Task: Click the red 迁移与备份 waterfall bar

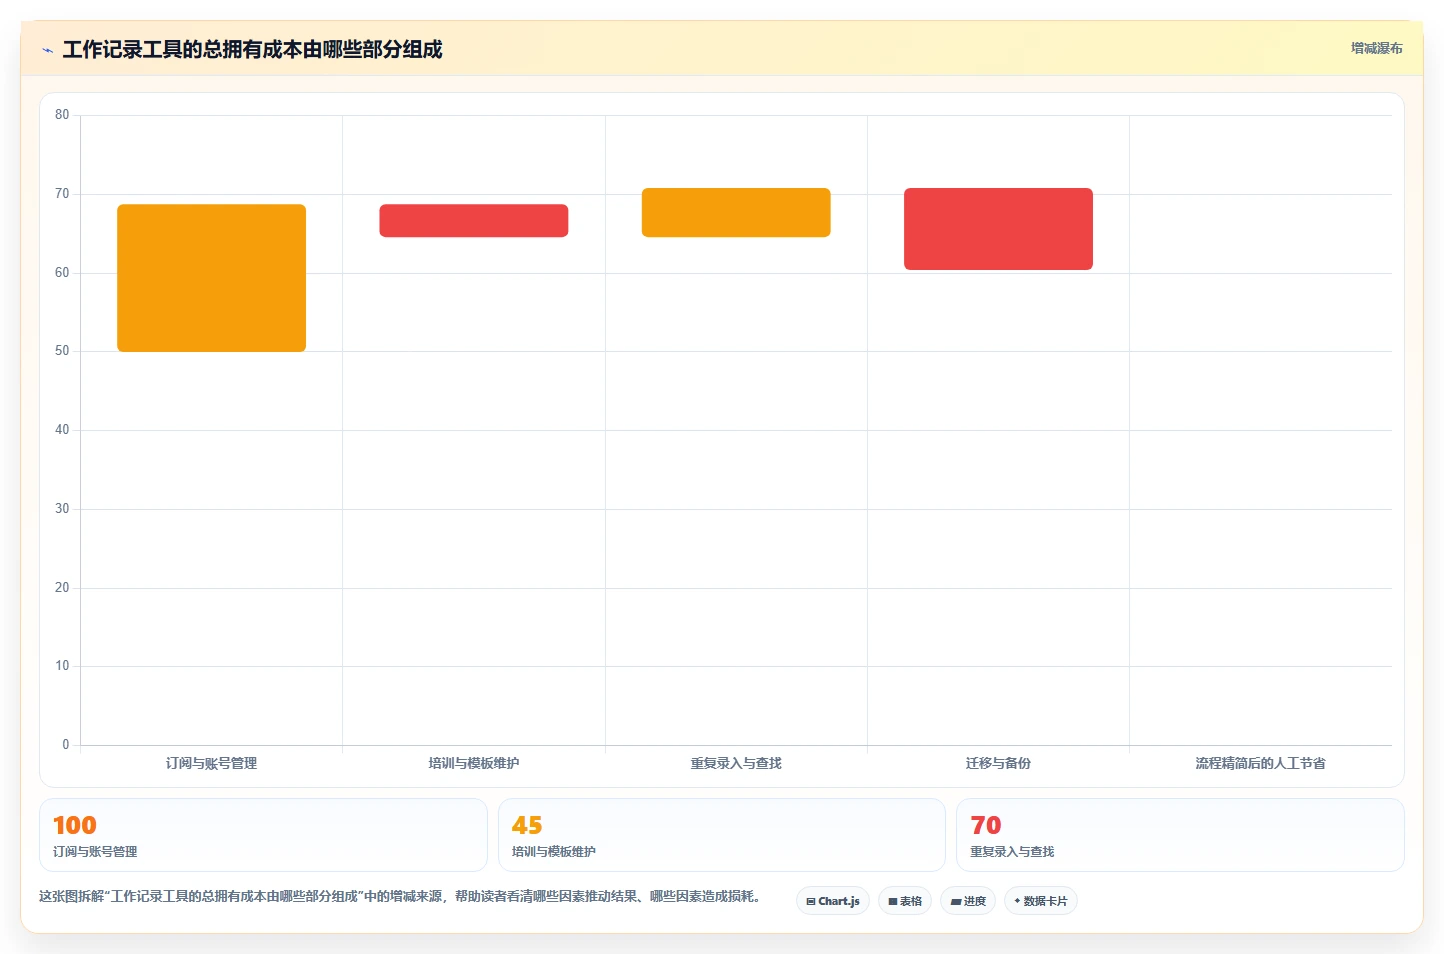Action: pyautogui.click(x=998, y=229)
